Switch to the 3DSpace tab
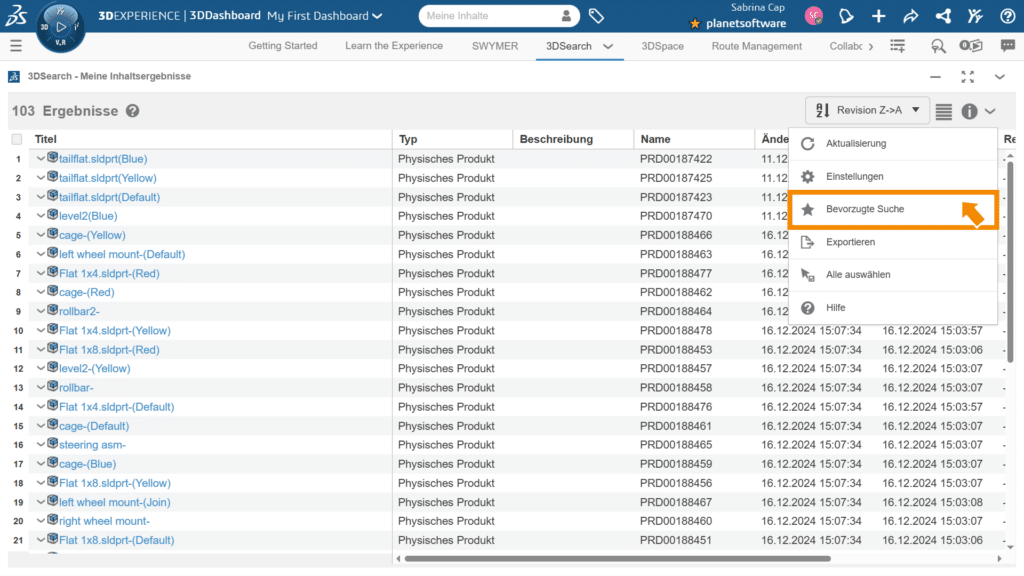This screenshot has height=576, width=1024. pyautogui.click(x=662, y=46)
